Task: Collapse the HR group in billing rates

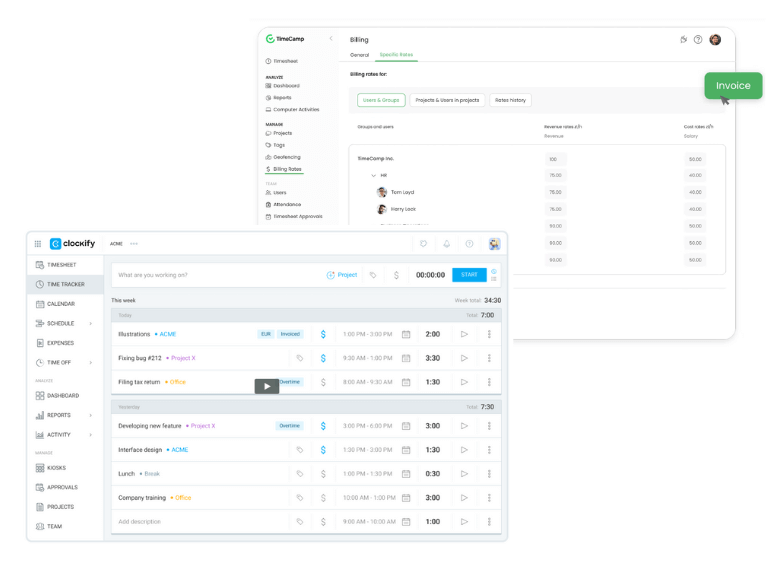Action: tap(374, 175)
